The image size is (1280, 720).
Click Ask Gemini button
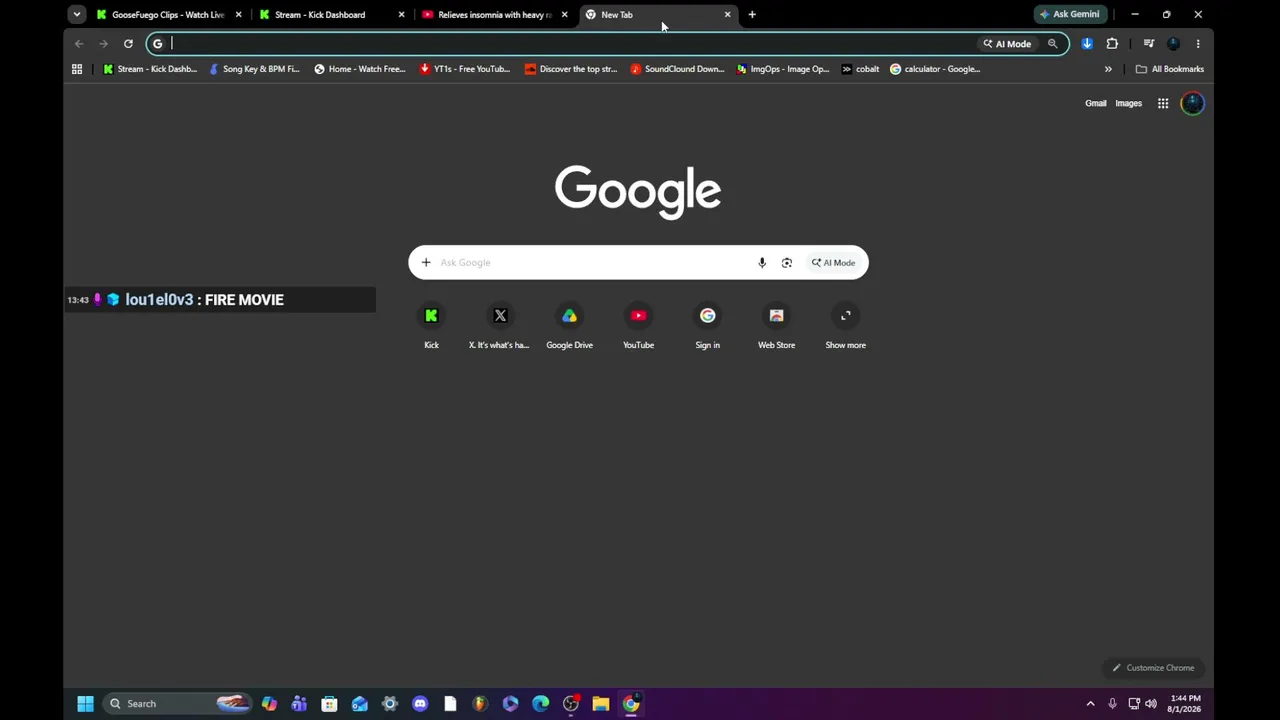(1070, 15)
